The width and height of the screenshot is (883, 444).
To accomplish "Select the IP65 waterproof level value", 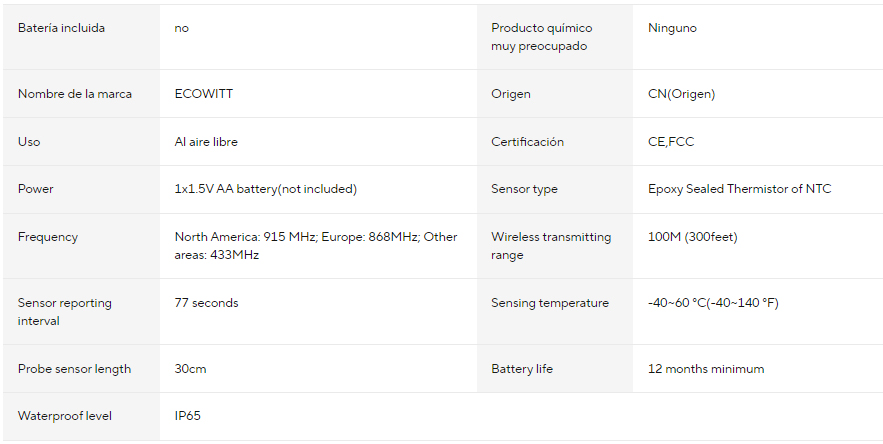I will pyautogui.click(x=187, y=416).
